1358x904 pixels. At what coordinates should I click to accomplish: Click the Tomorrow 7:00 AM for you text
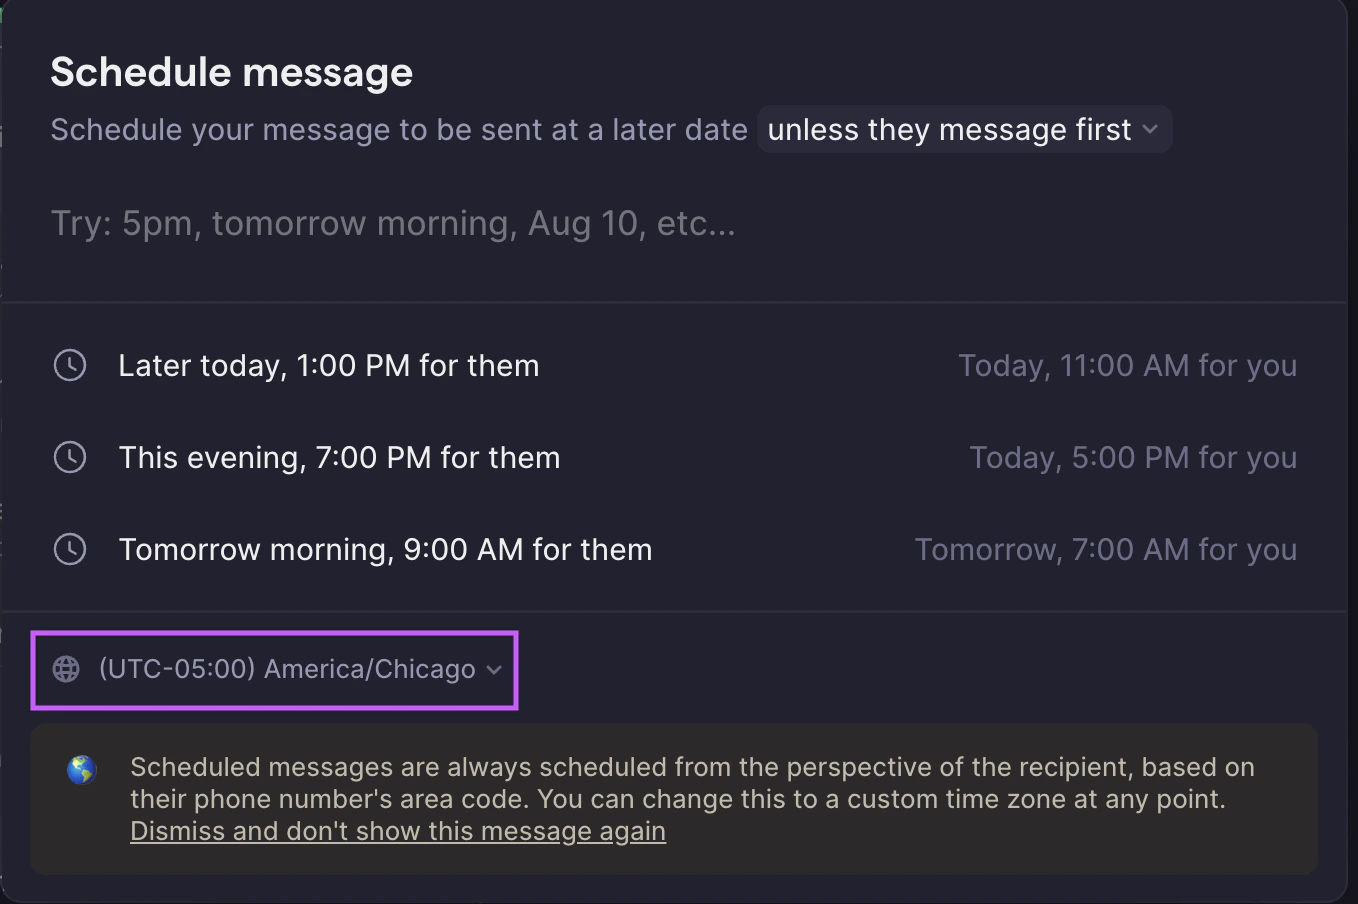click(1106, 549)
